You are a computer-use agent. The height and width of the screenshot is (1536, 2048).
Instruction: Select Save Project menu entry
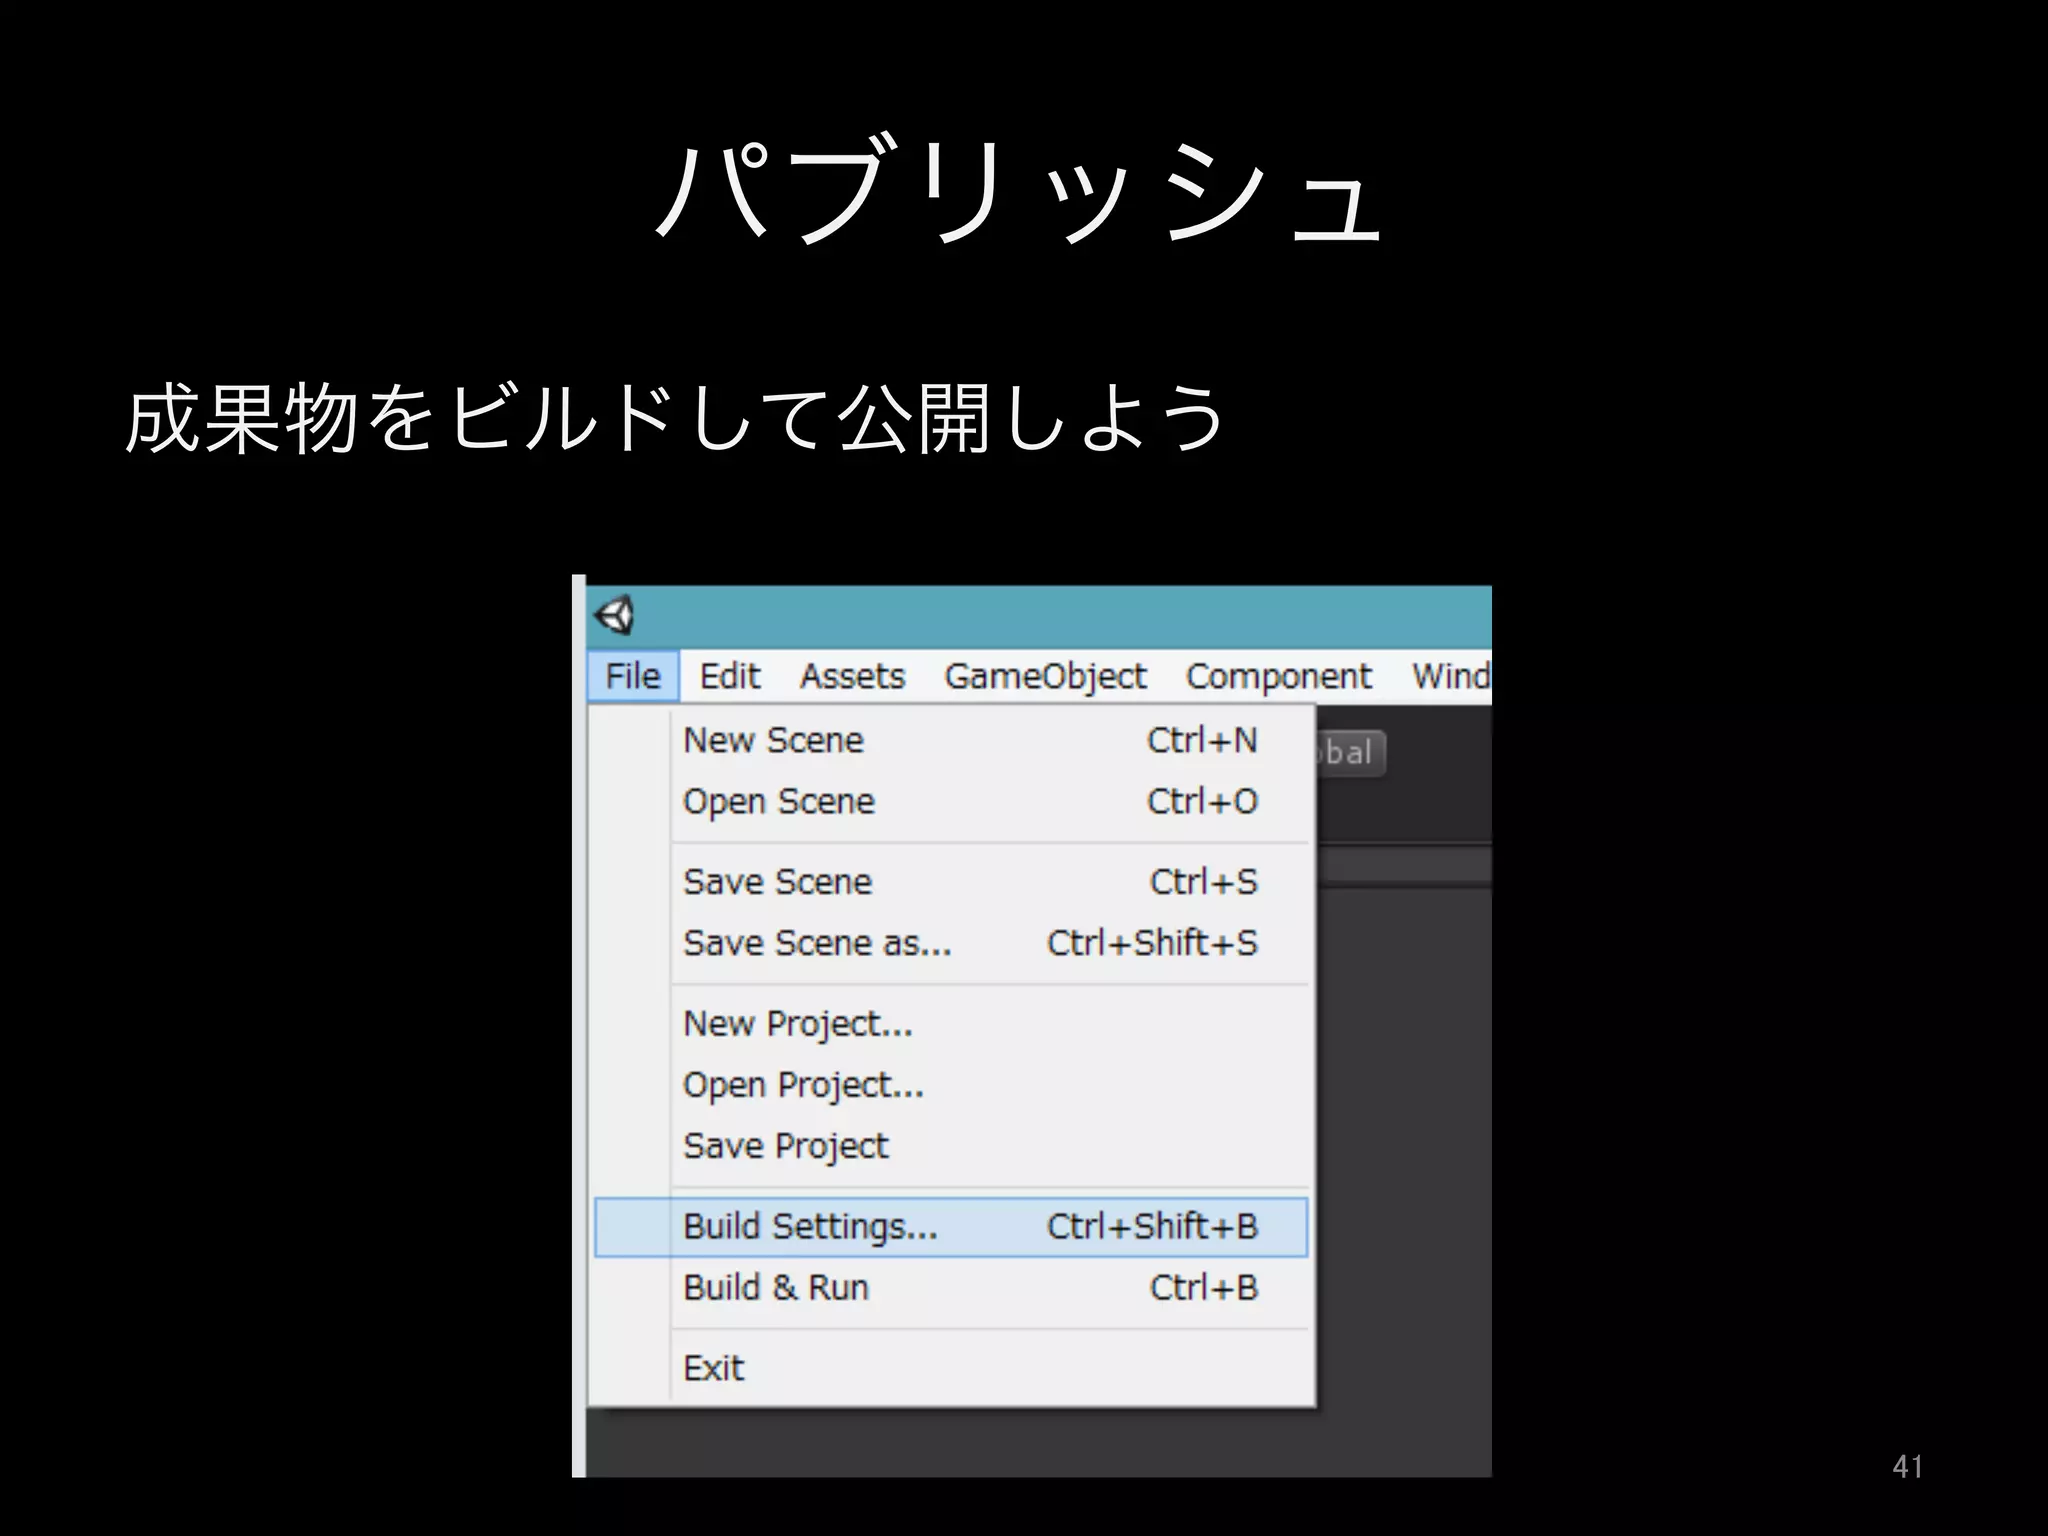click(951, 1146)
